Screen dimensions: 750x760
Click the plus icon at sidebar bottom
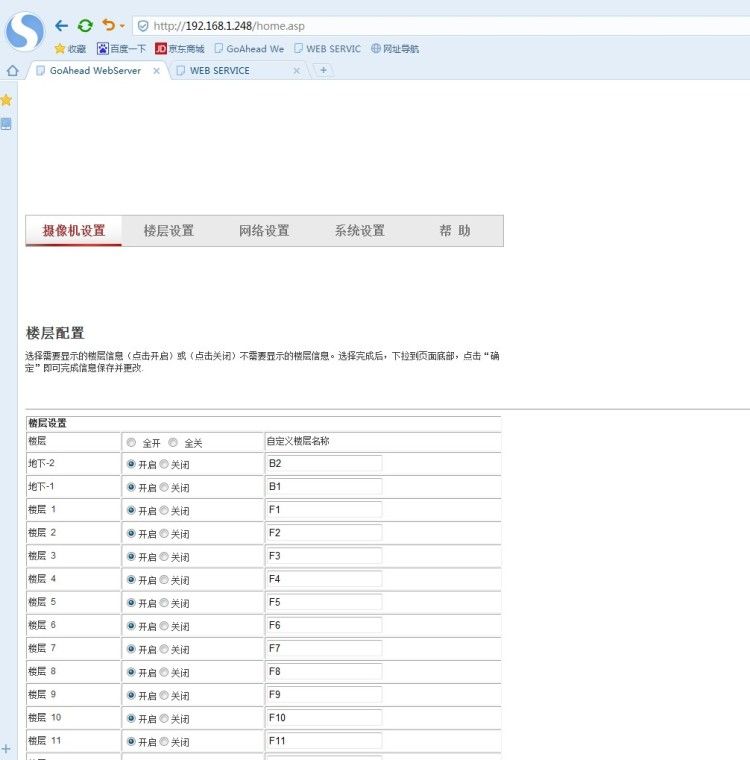(6, 749)
